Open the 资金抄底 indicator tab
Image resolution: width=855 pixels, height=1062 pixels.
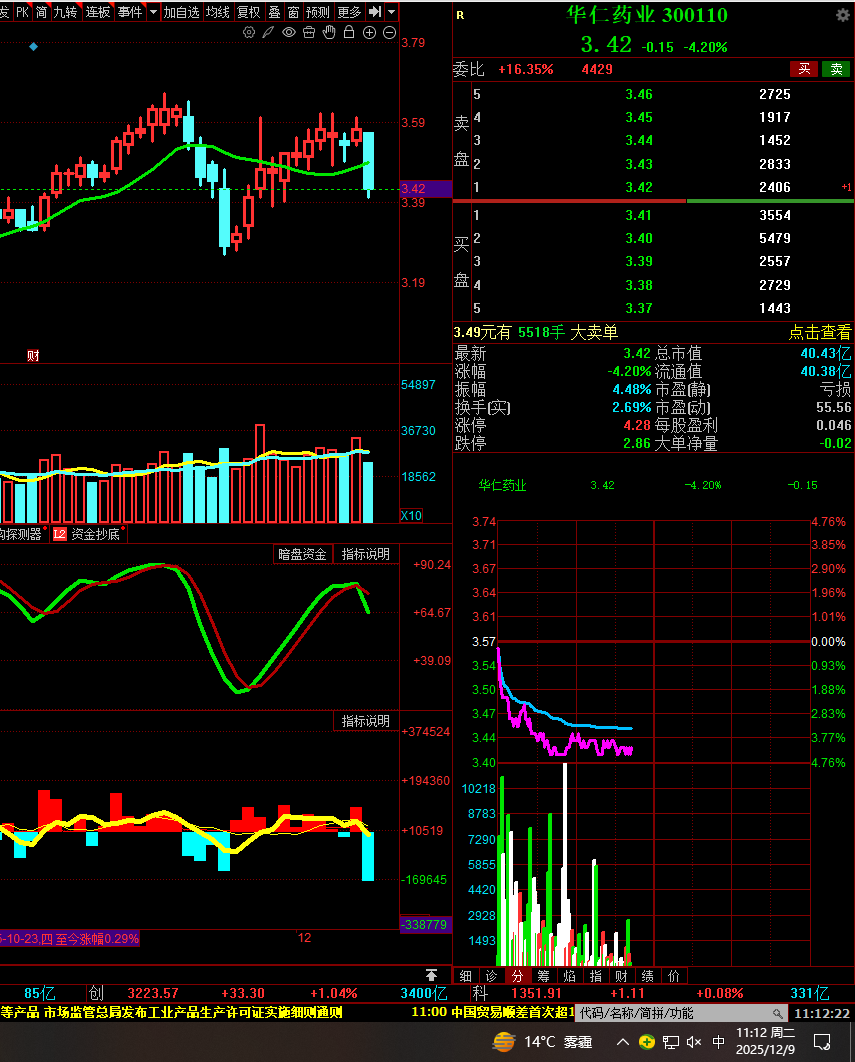click(96, 534)
